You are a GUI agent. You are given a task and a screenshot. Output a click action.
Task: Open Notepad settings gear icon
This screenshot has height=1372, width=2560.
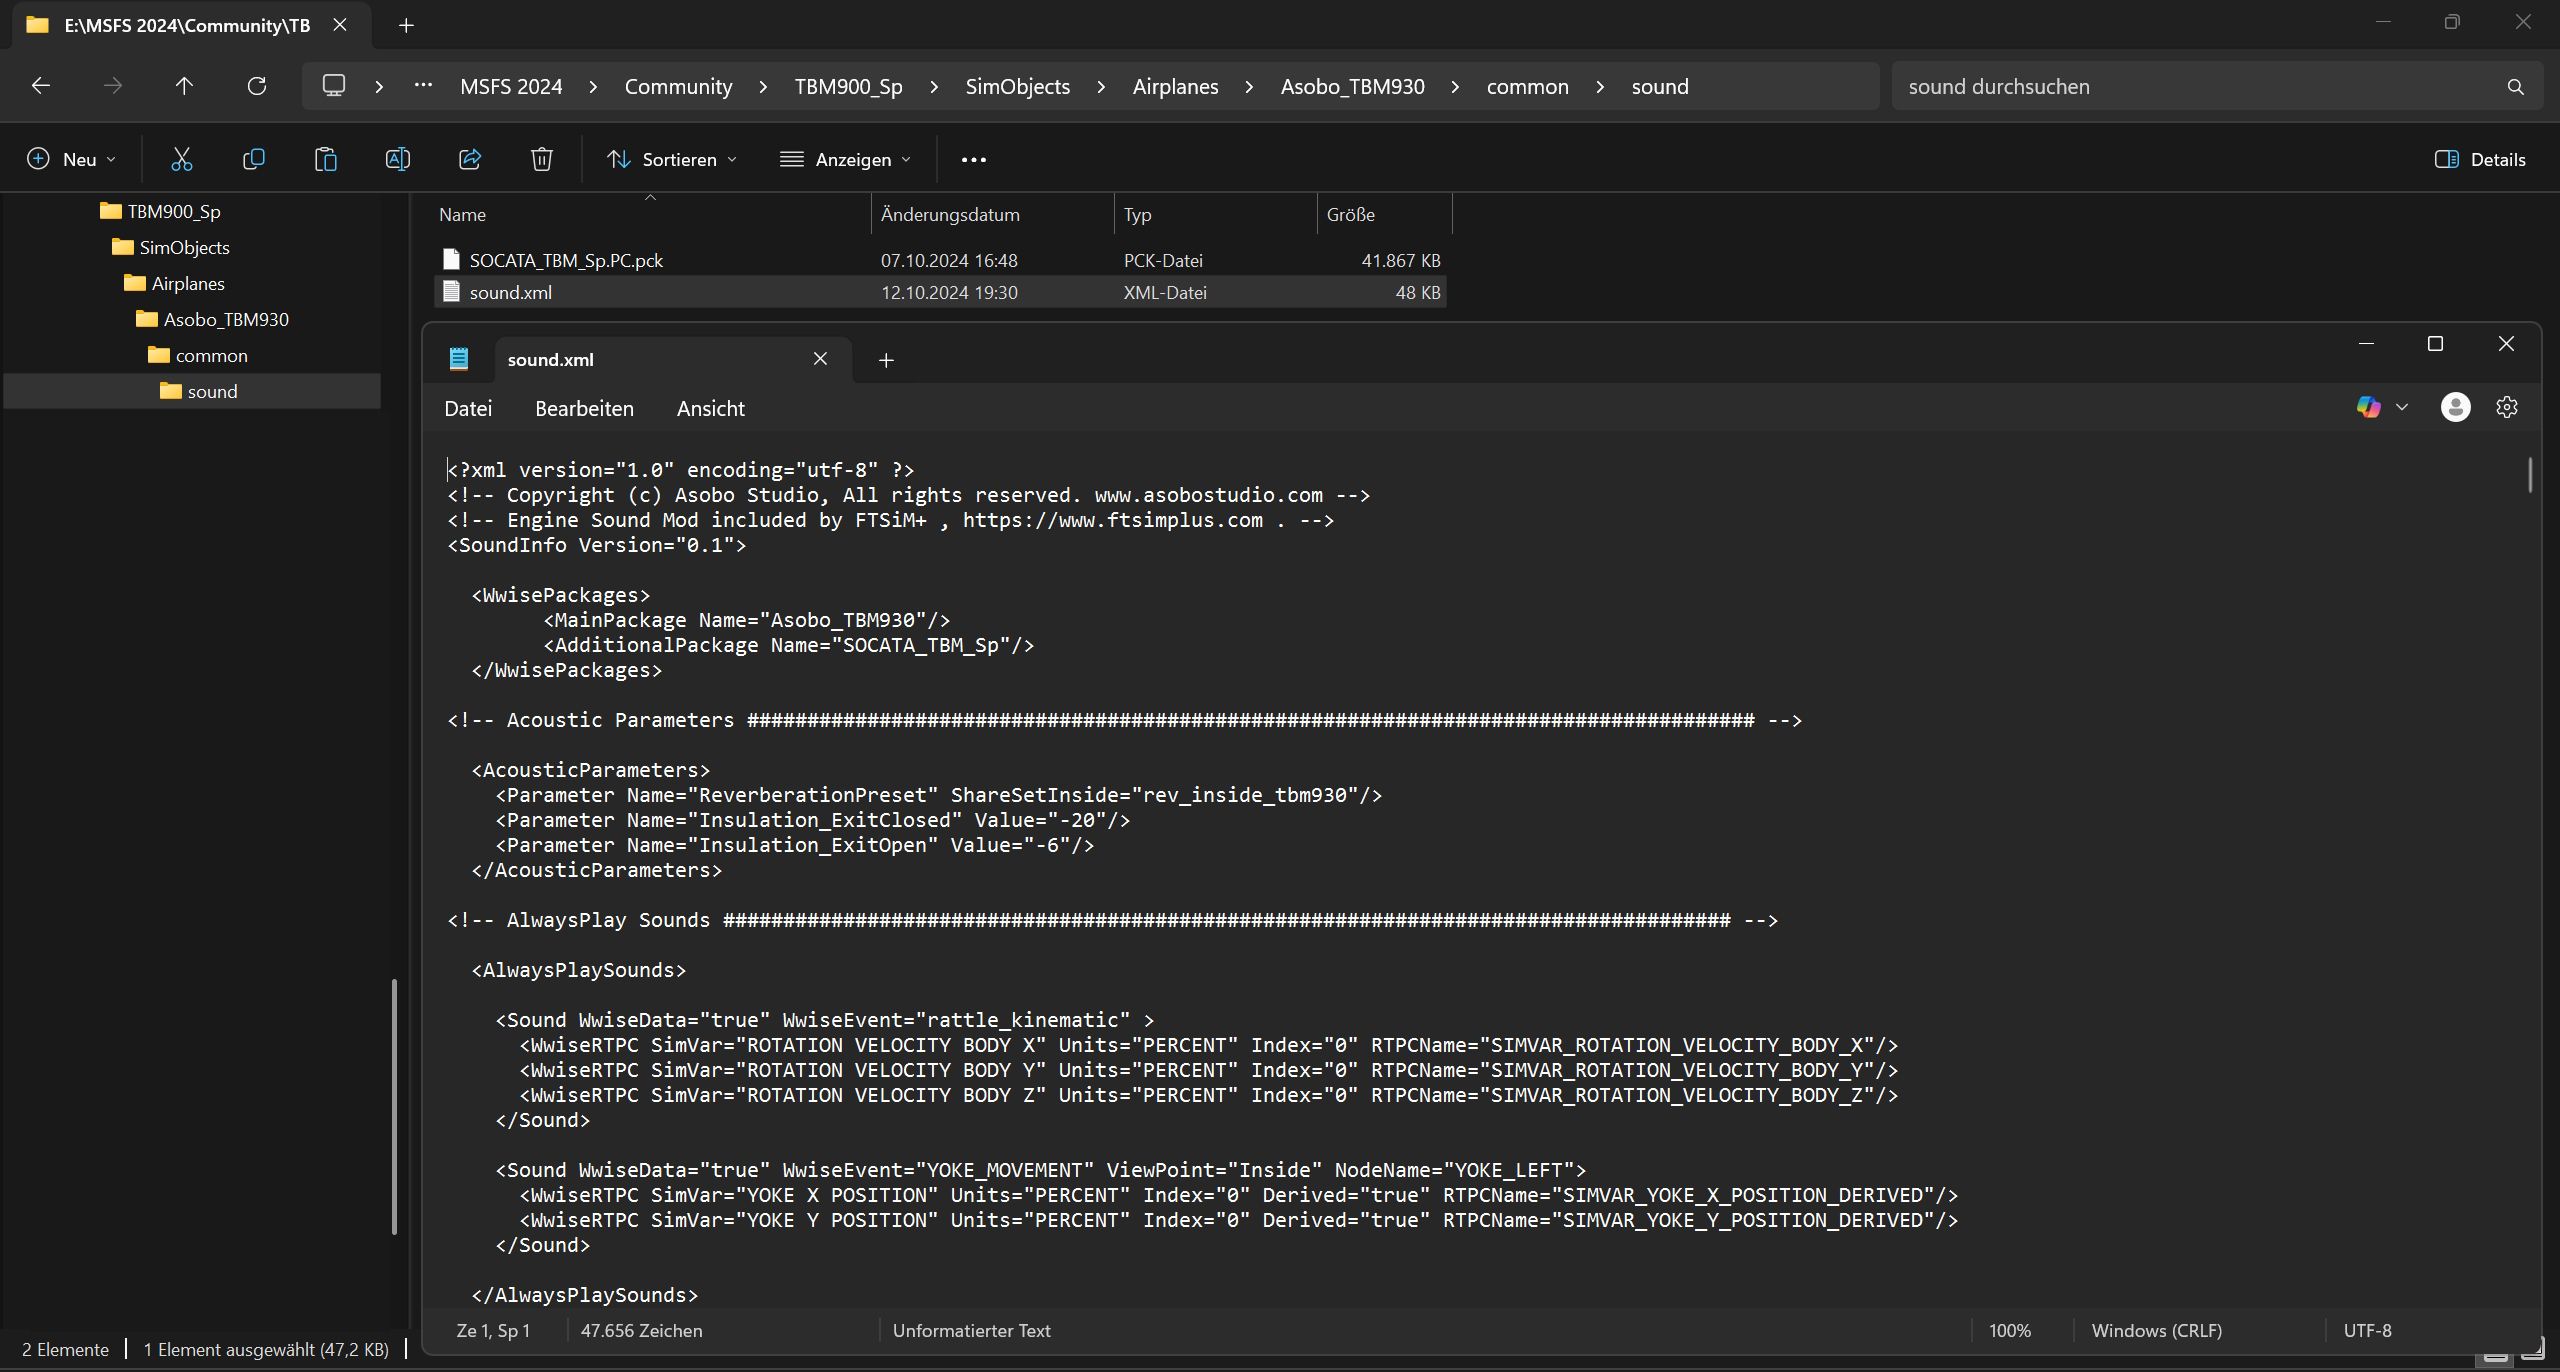point(2506,407)
